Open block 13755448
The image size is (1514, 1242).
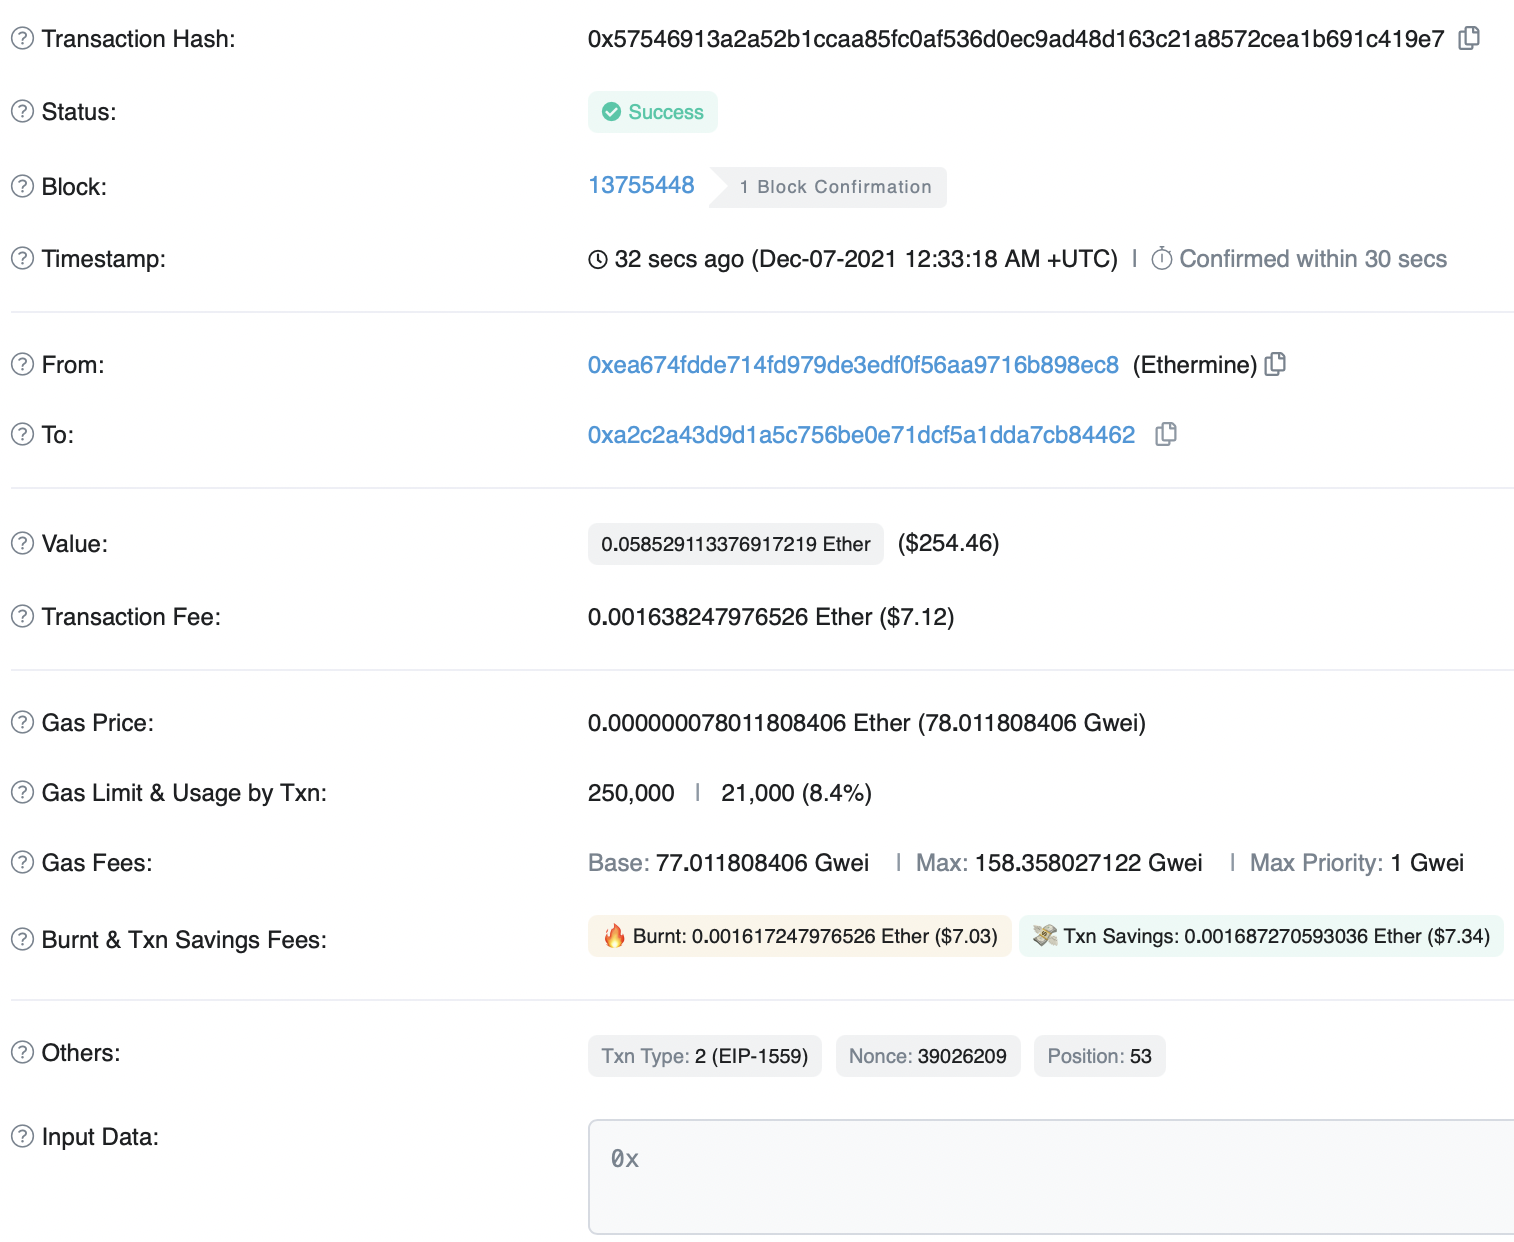(641, 185)
